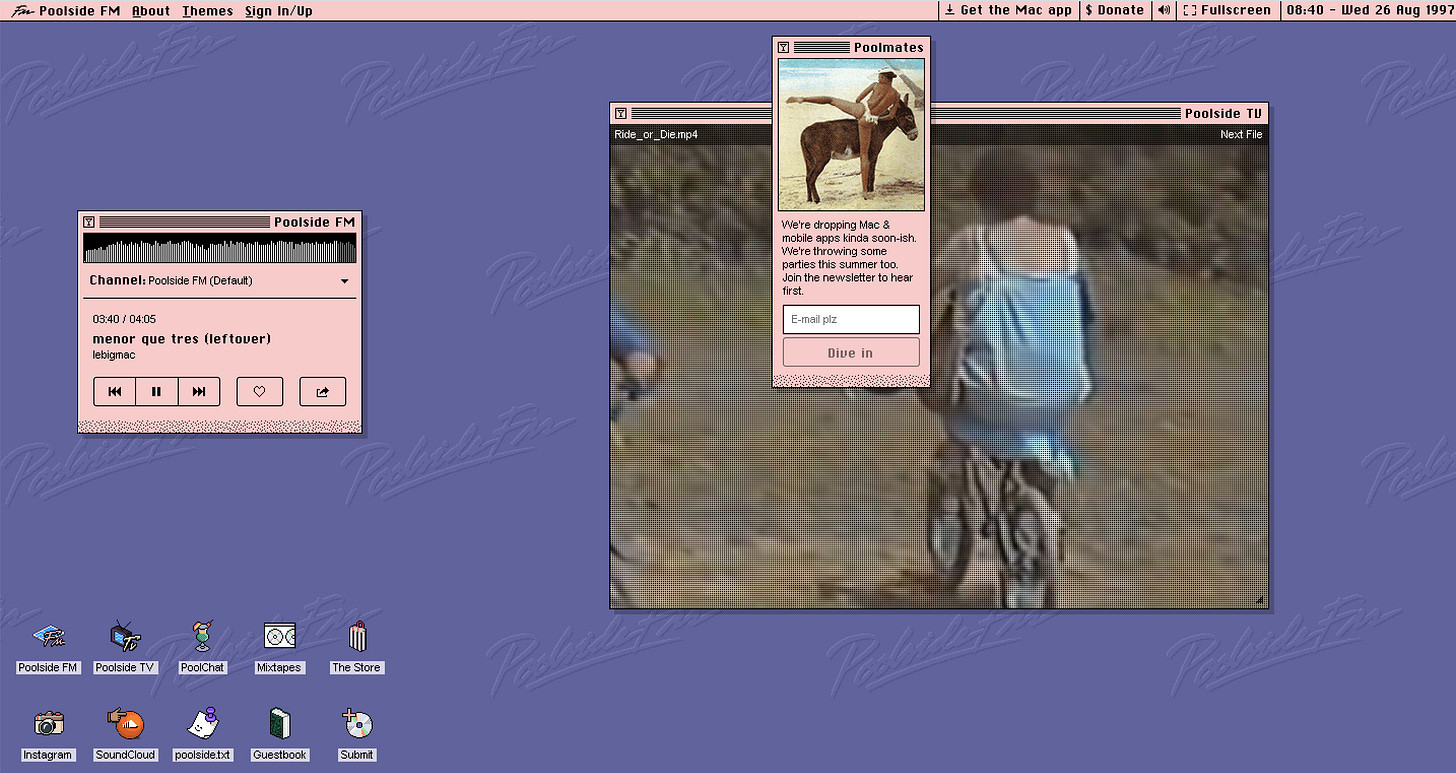This screenshot has height=773, width=1456.
Task: Click the Dive in button
Action: click(851, 352)
